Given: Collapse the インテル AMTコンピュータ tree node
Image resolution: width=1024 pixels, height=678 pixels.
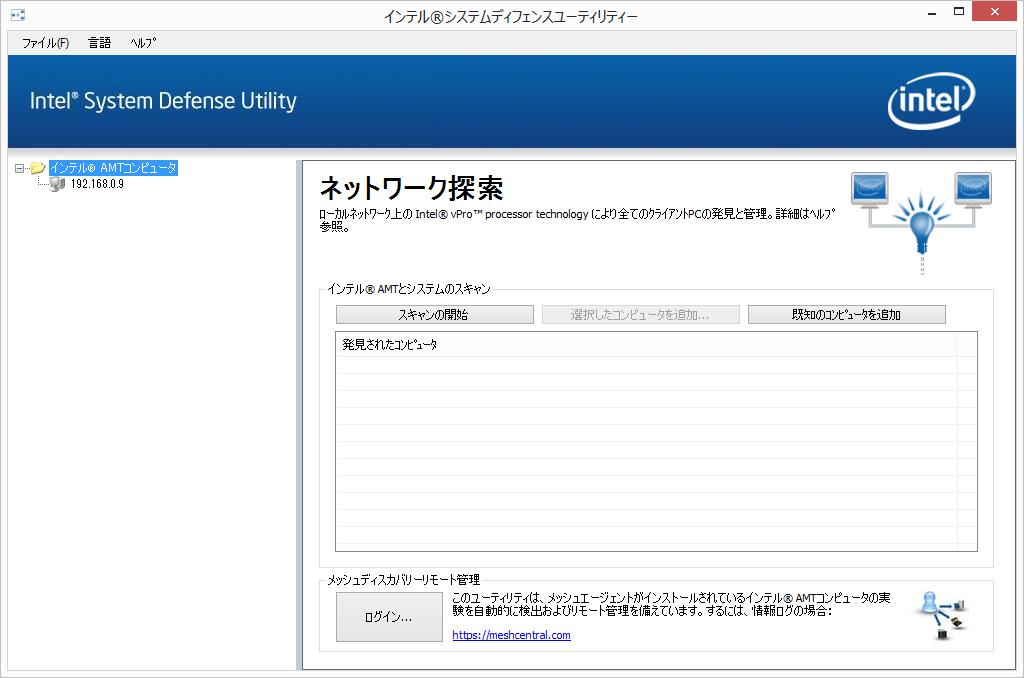Looking at the screenshot, I should [x=20, y=169].
